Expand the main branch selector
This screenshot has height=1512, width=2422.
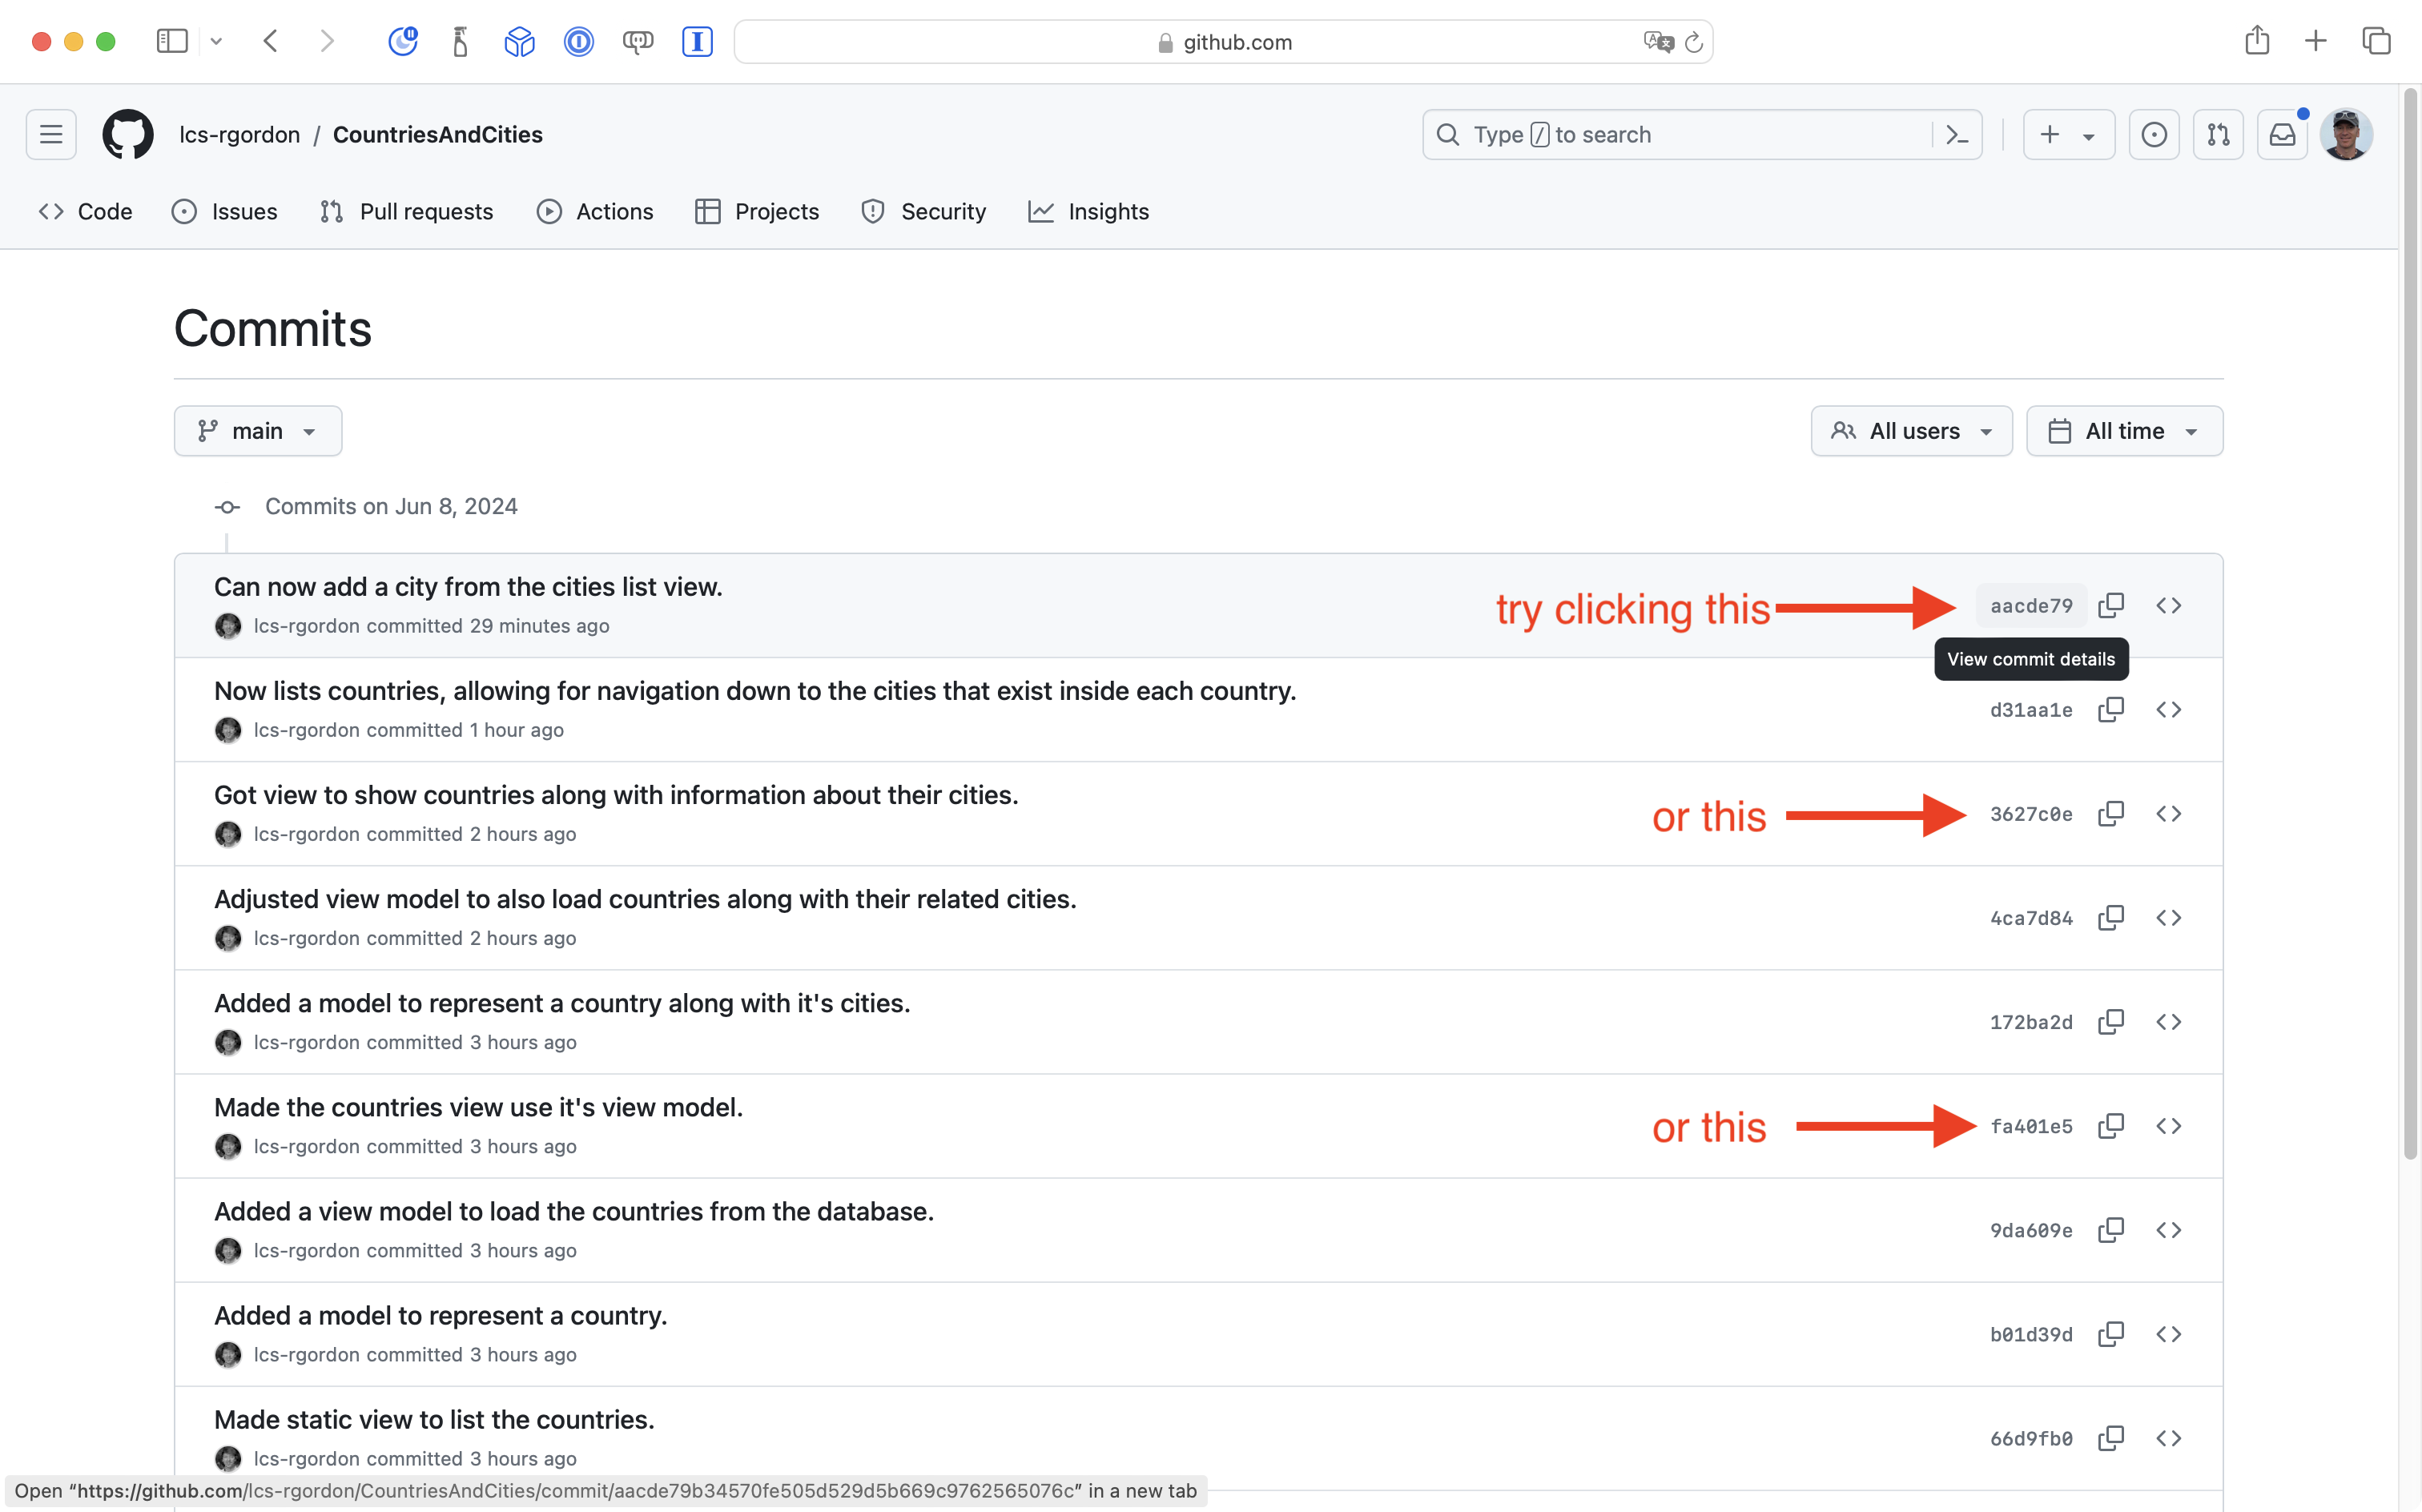[258, 431]
